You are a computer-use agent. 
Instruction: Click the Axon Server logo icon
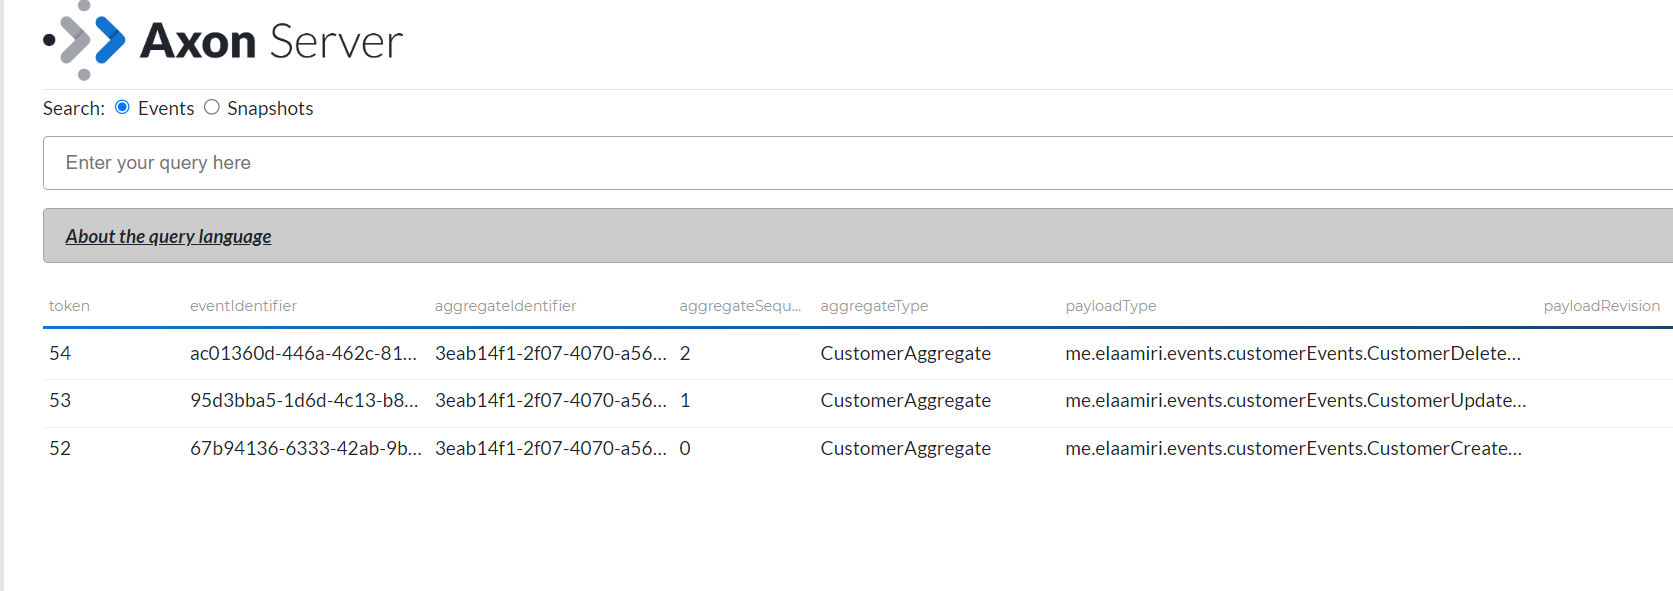[x=84, y=40]
